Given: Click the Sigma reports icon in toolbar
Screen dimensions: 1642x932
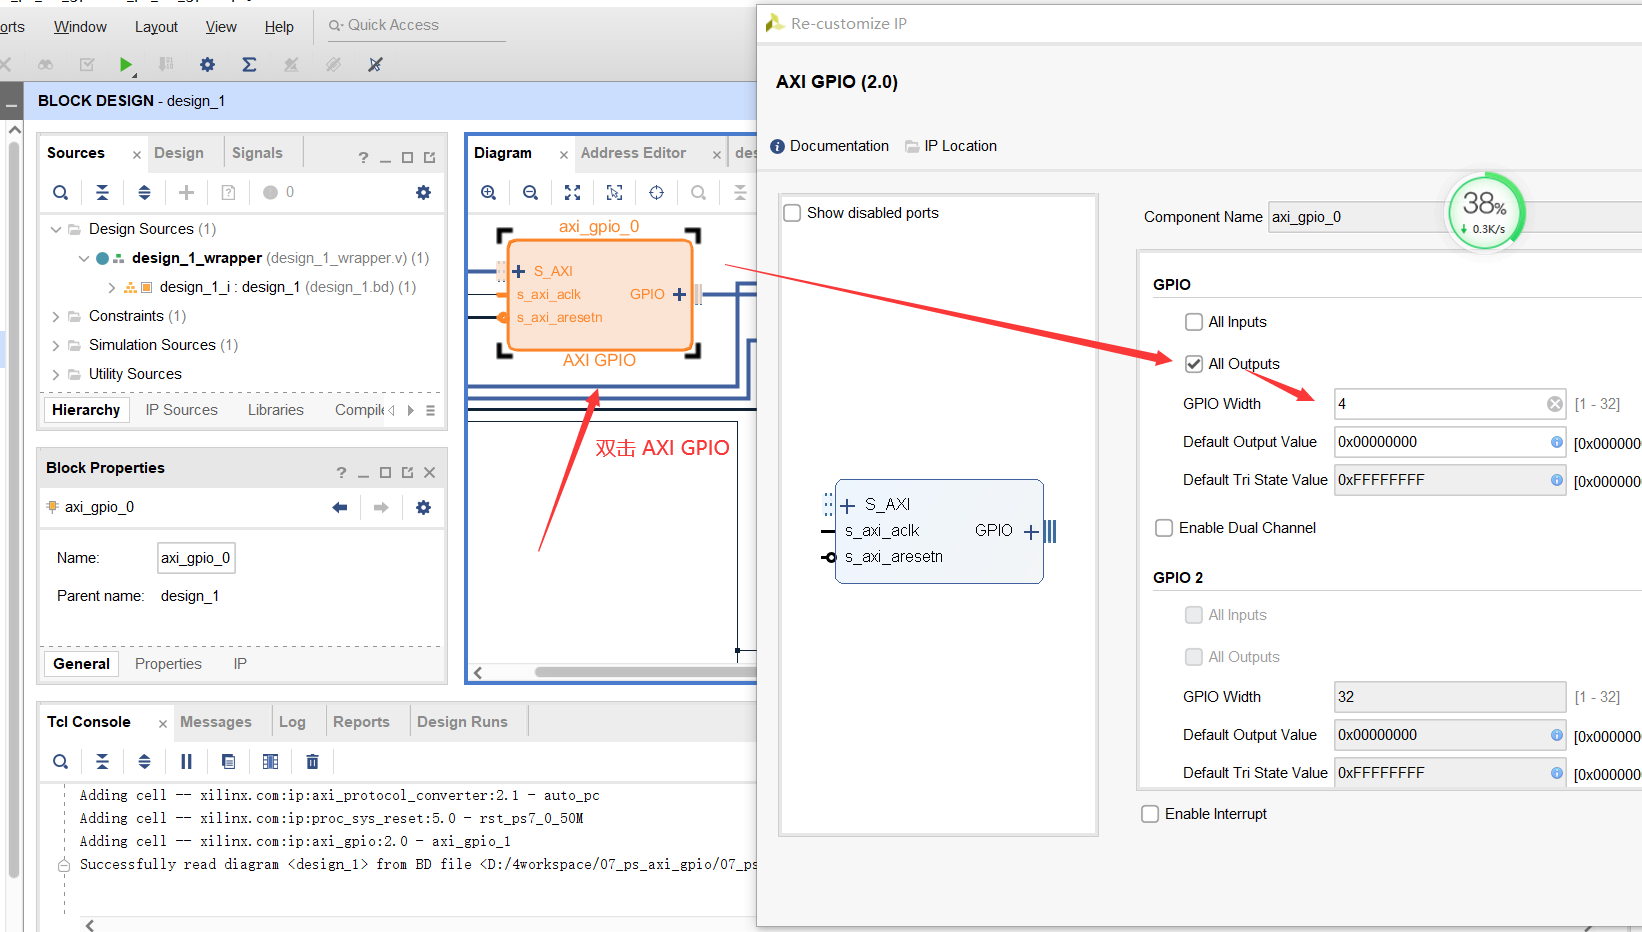Looking at the screenshot, I should click(249, 64).
